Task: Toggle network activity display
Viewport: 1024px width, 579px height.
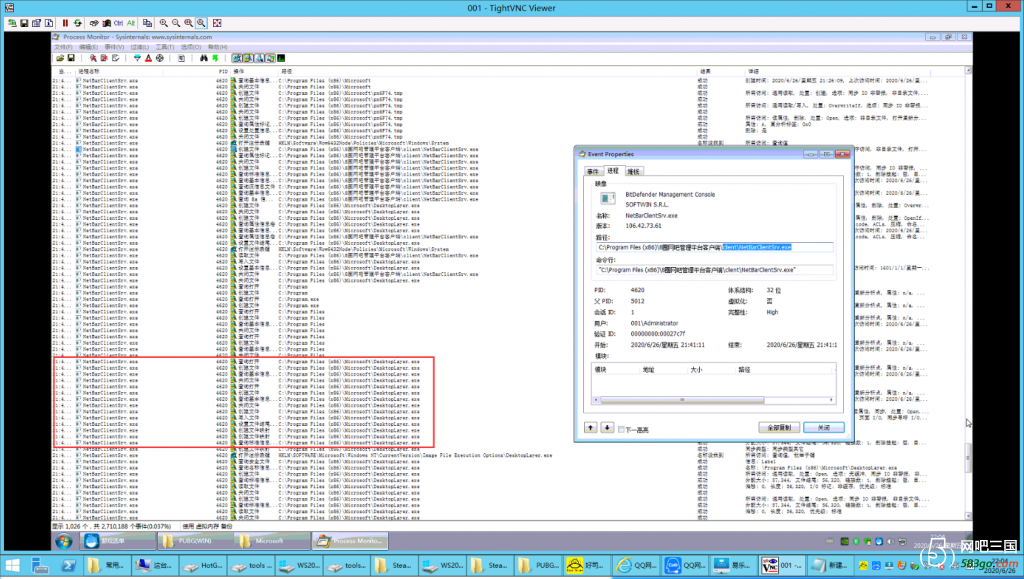Action: point(259,58)
